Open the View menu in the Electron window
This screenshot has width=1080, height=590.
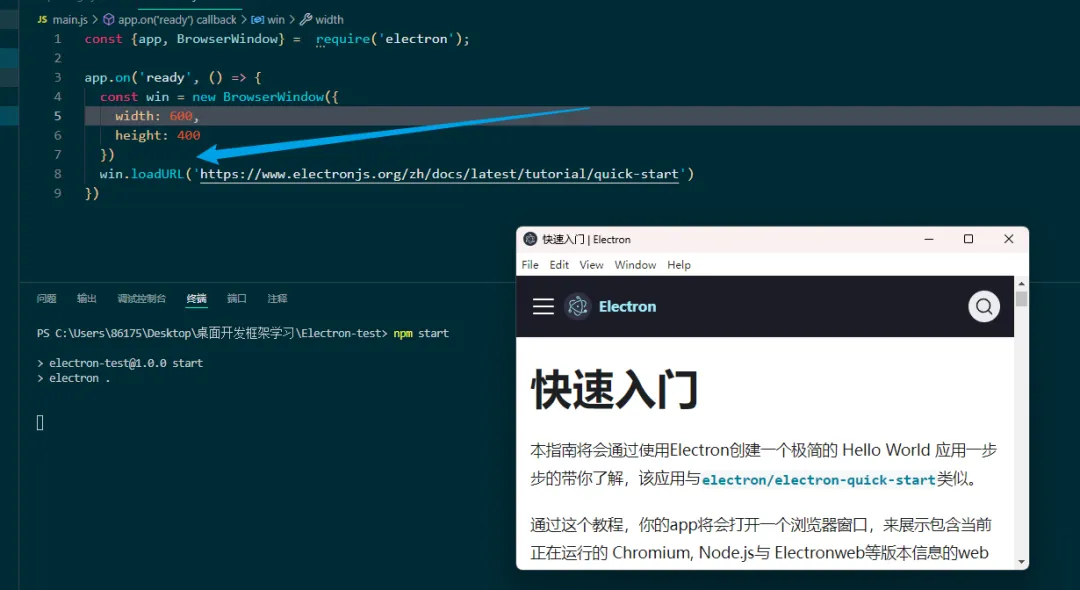591,265
